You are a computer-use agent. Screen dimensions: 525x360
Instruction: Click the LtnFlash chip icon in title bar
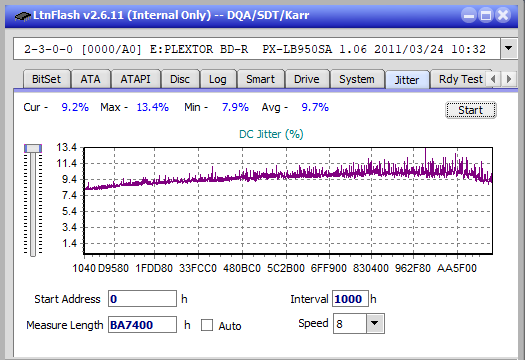[23, 16]
